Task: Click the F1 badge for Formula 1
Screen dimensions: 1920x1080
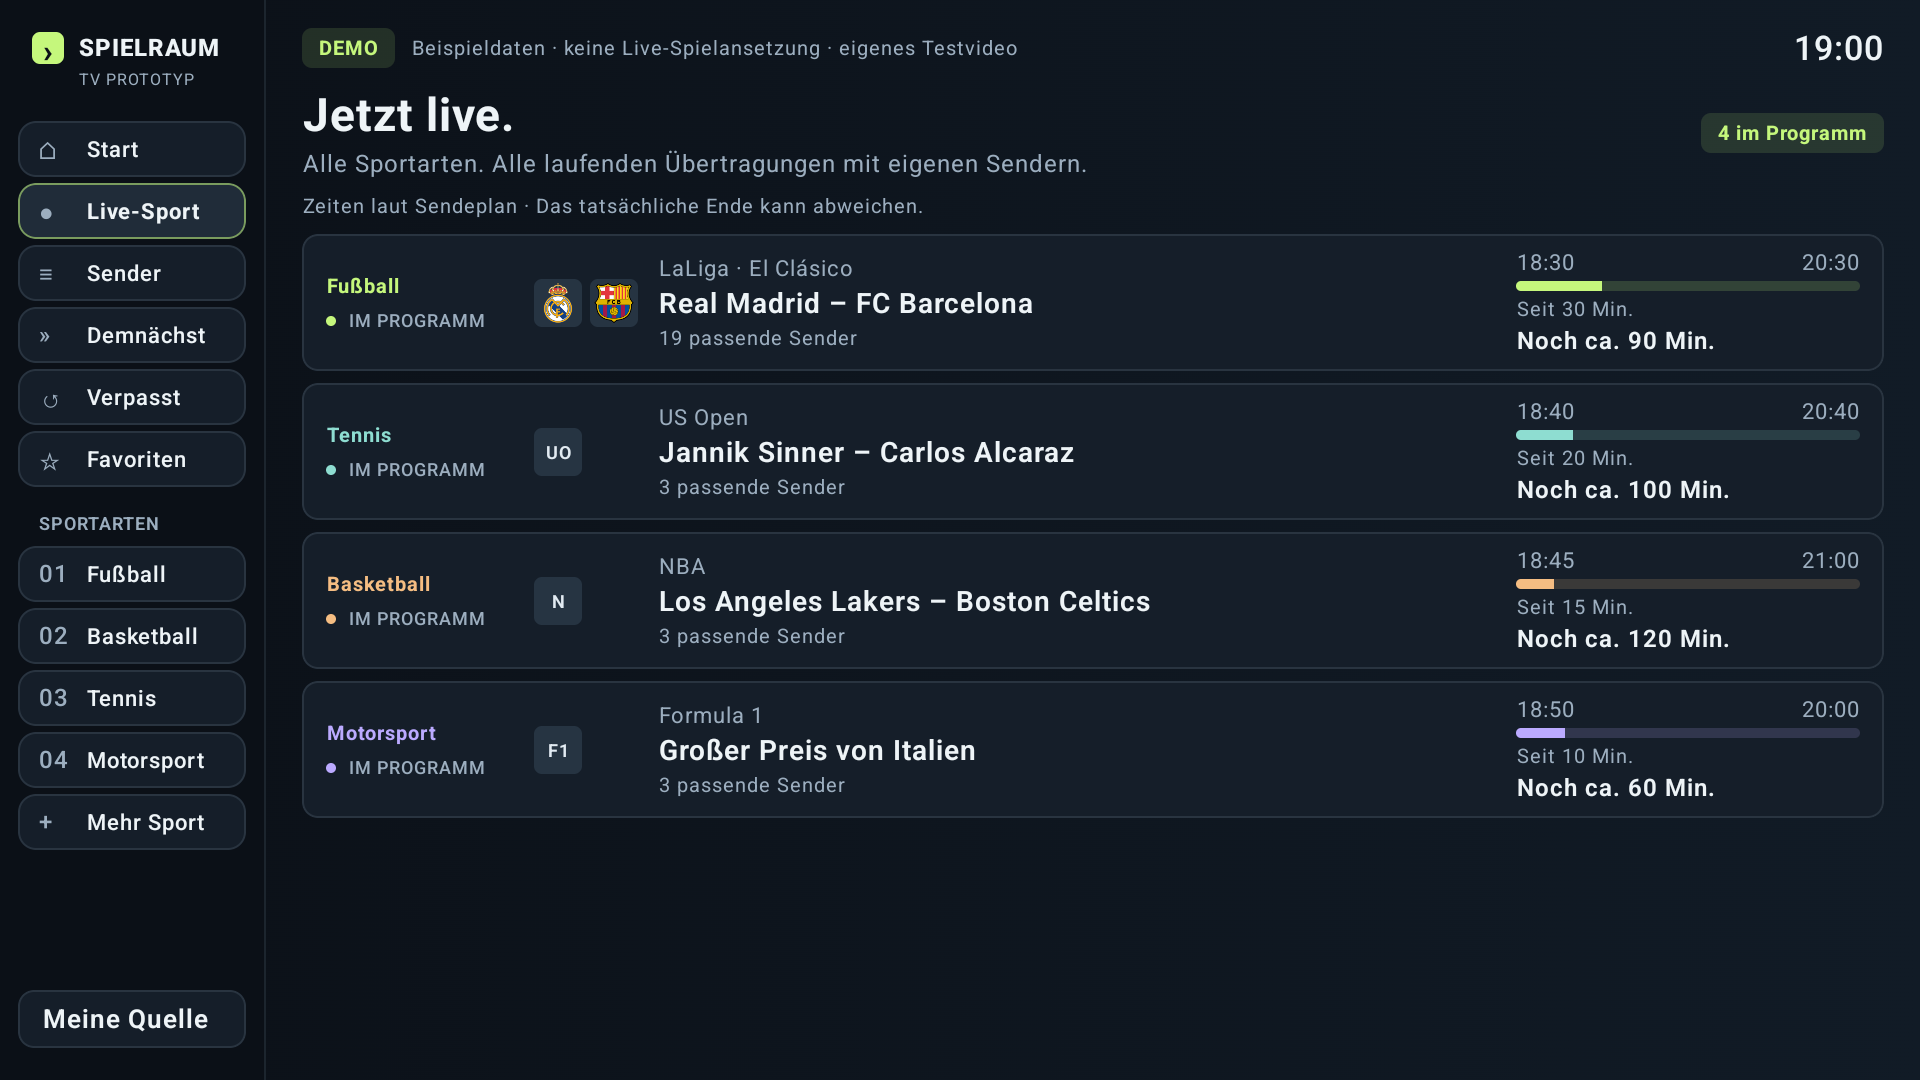Action: (x=558, y=750)
